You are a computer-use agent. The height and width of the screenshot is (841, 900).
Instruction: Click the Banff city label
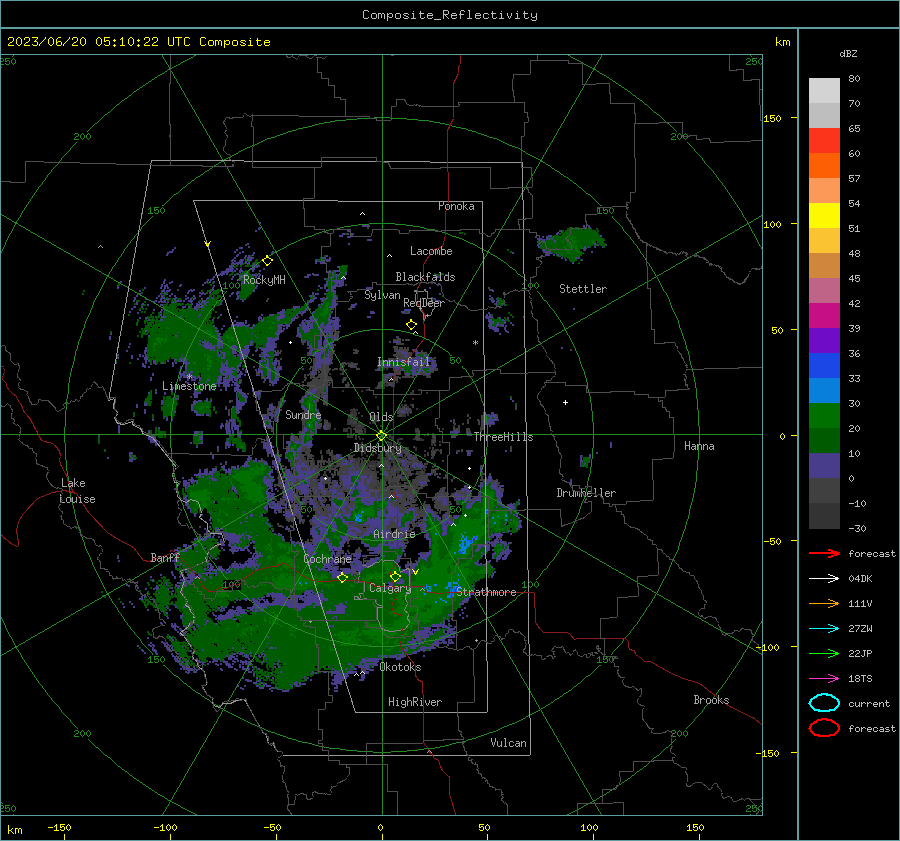pyautogui.click(x=165, y=558)
